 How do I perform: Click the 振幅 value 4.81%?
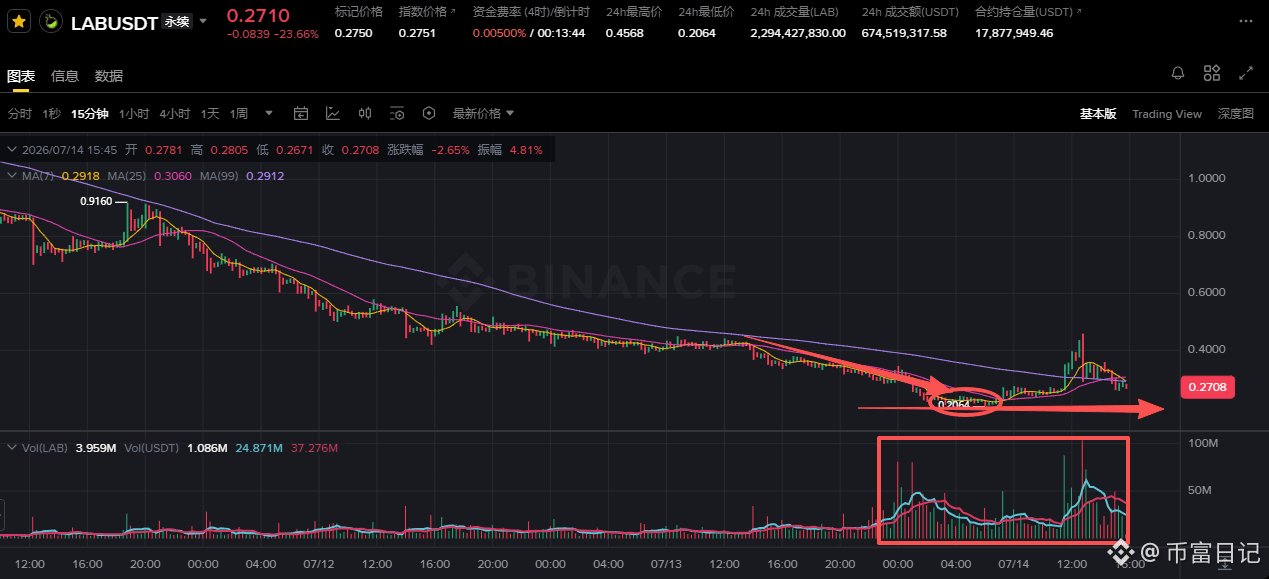(x=526, y=150)
